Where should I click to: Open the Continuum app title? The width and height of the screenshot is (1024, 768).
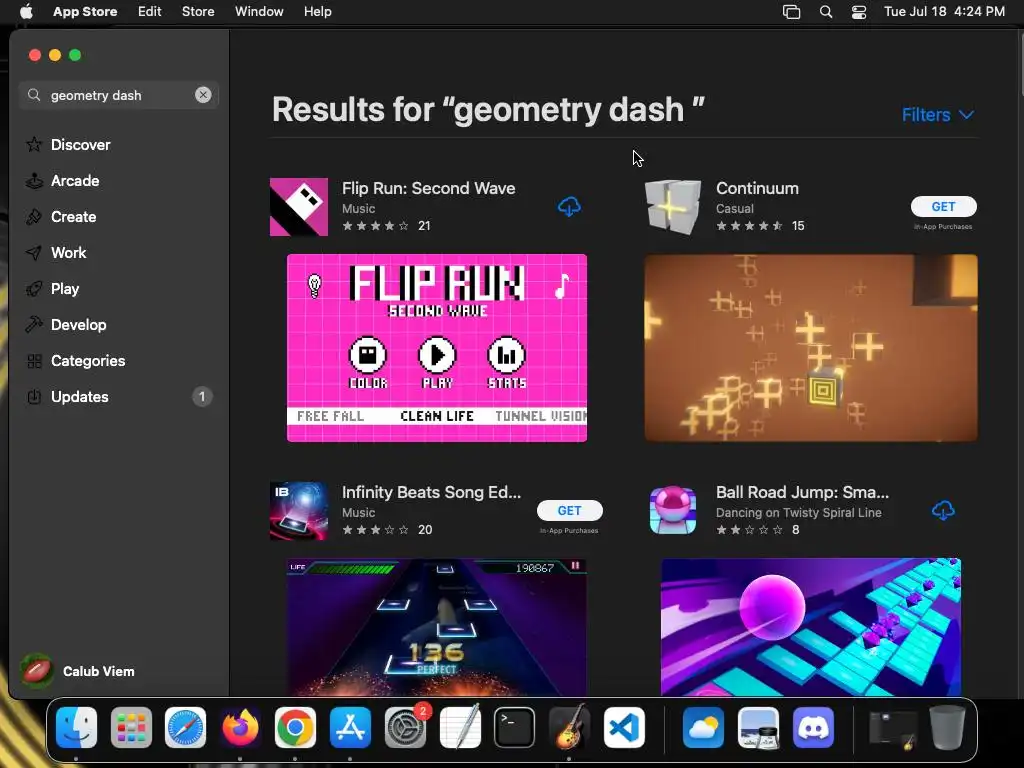757,188
